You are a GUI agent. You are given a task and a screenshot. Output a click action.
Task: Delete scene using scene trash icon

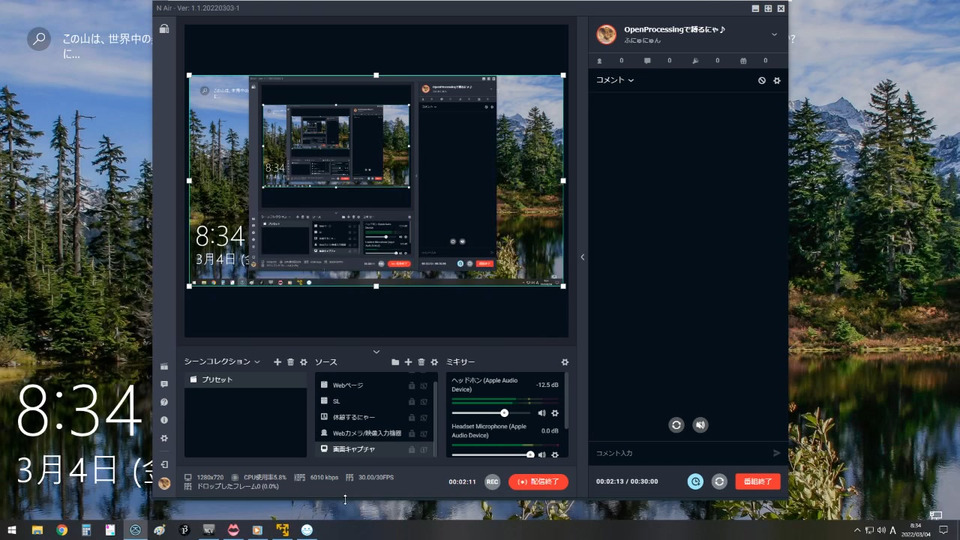click(x=291, y=362)
